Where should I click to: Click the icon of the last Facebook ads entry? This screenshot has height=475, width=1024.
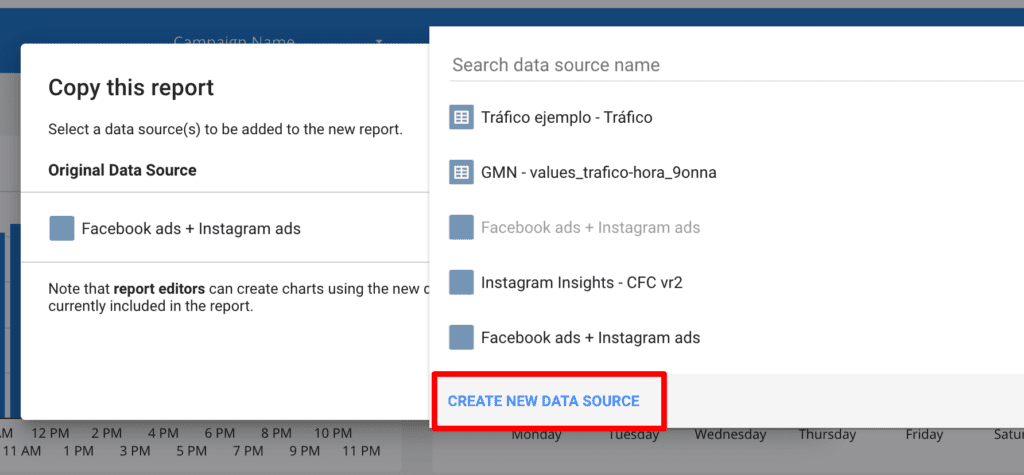[461, 338]
